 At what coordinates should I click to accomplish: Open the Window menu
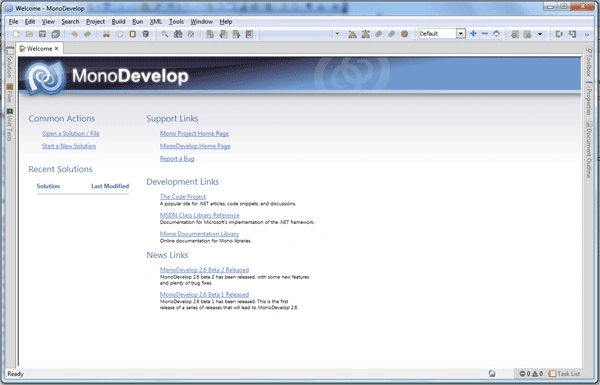point(202,22)
